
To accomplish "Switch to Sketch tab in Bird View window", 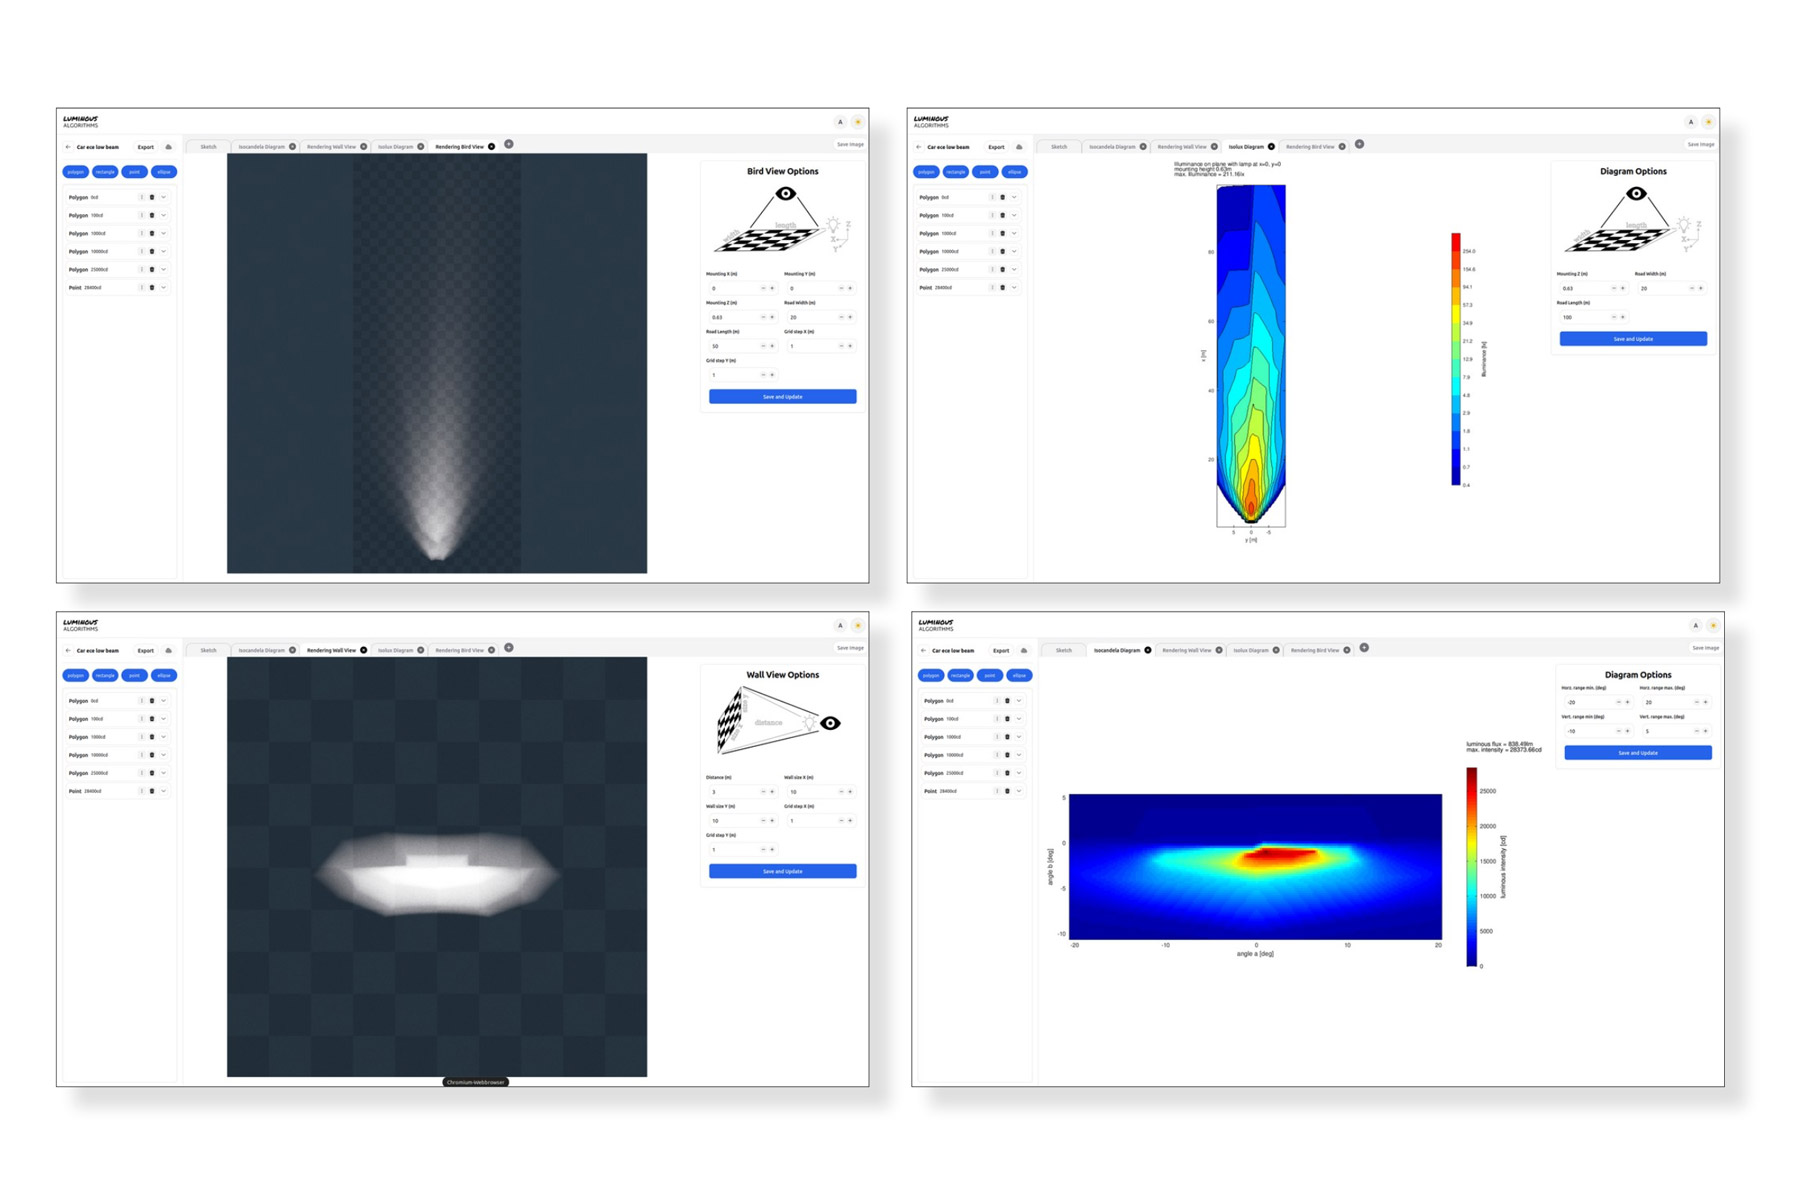I will pos(208,147).
